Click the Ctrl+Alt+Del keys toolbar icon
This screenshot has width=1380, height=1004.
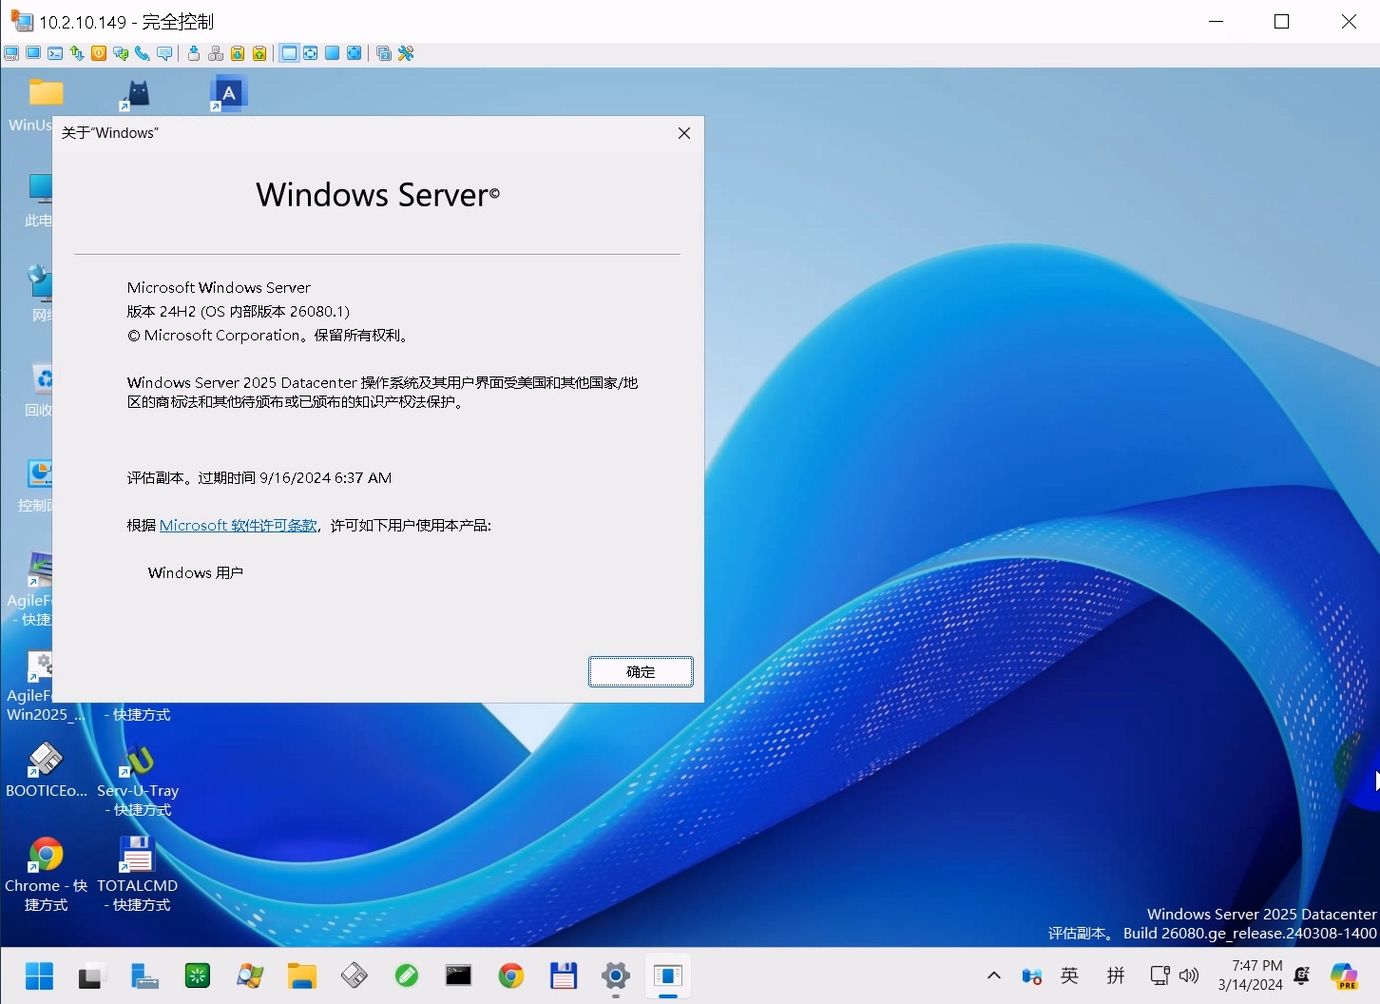tap(216, 53)
